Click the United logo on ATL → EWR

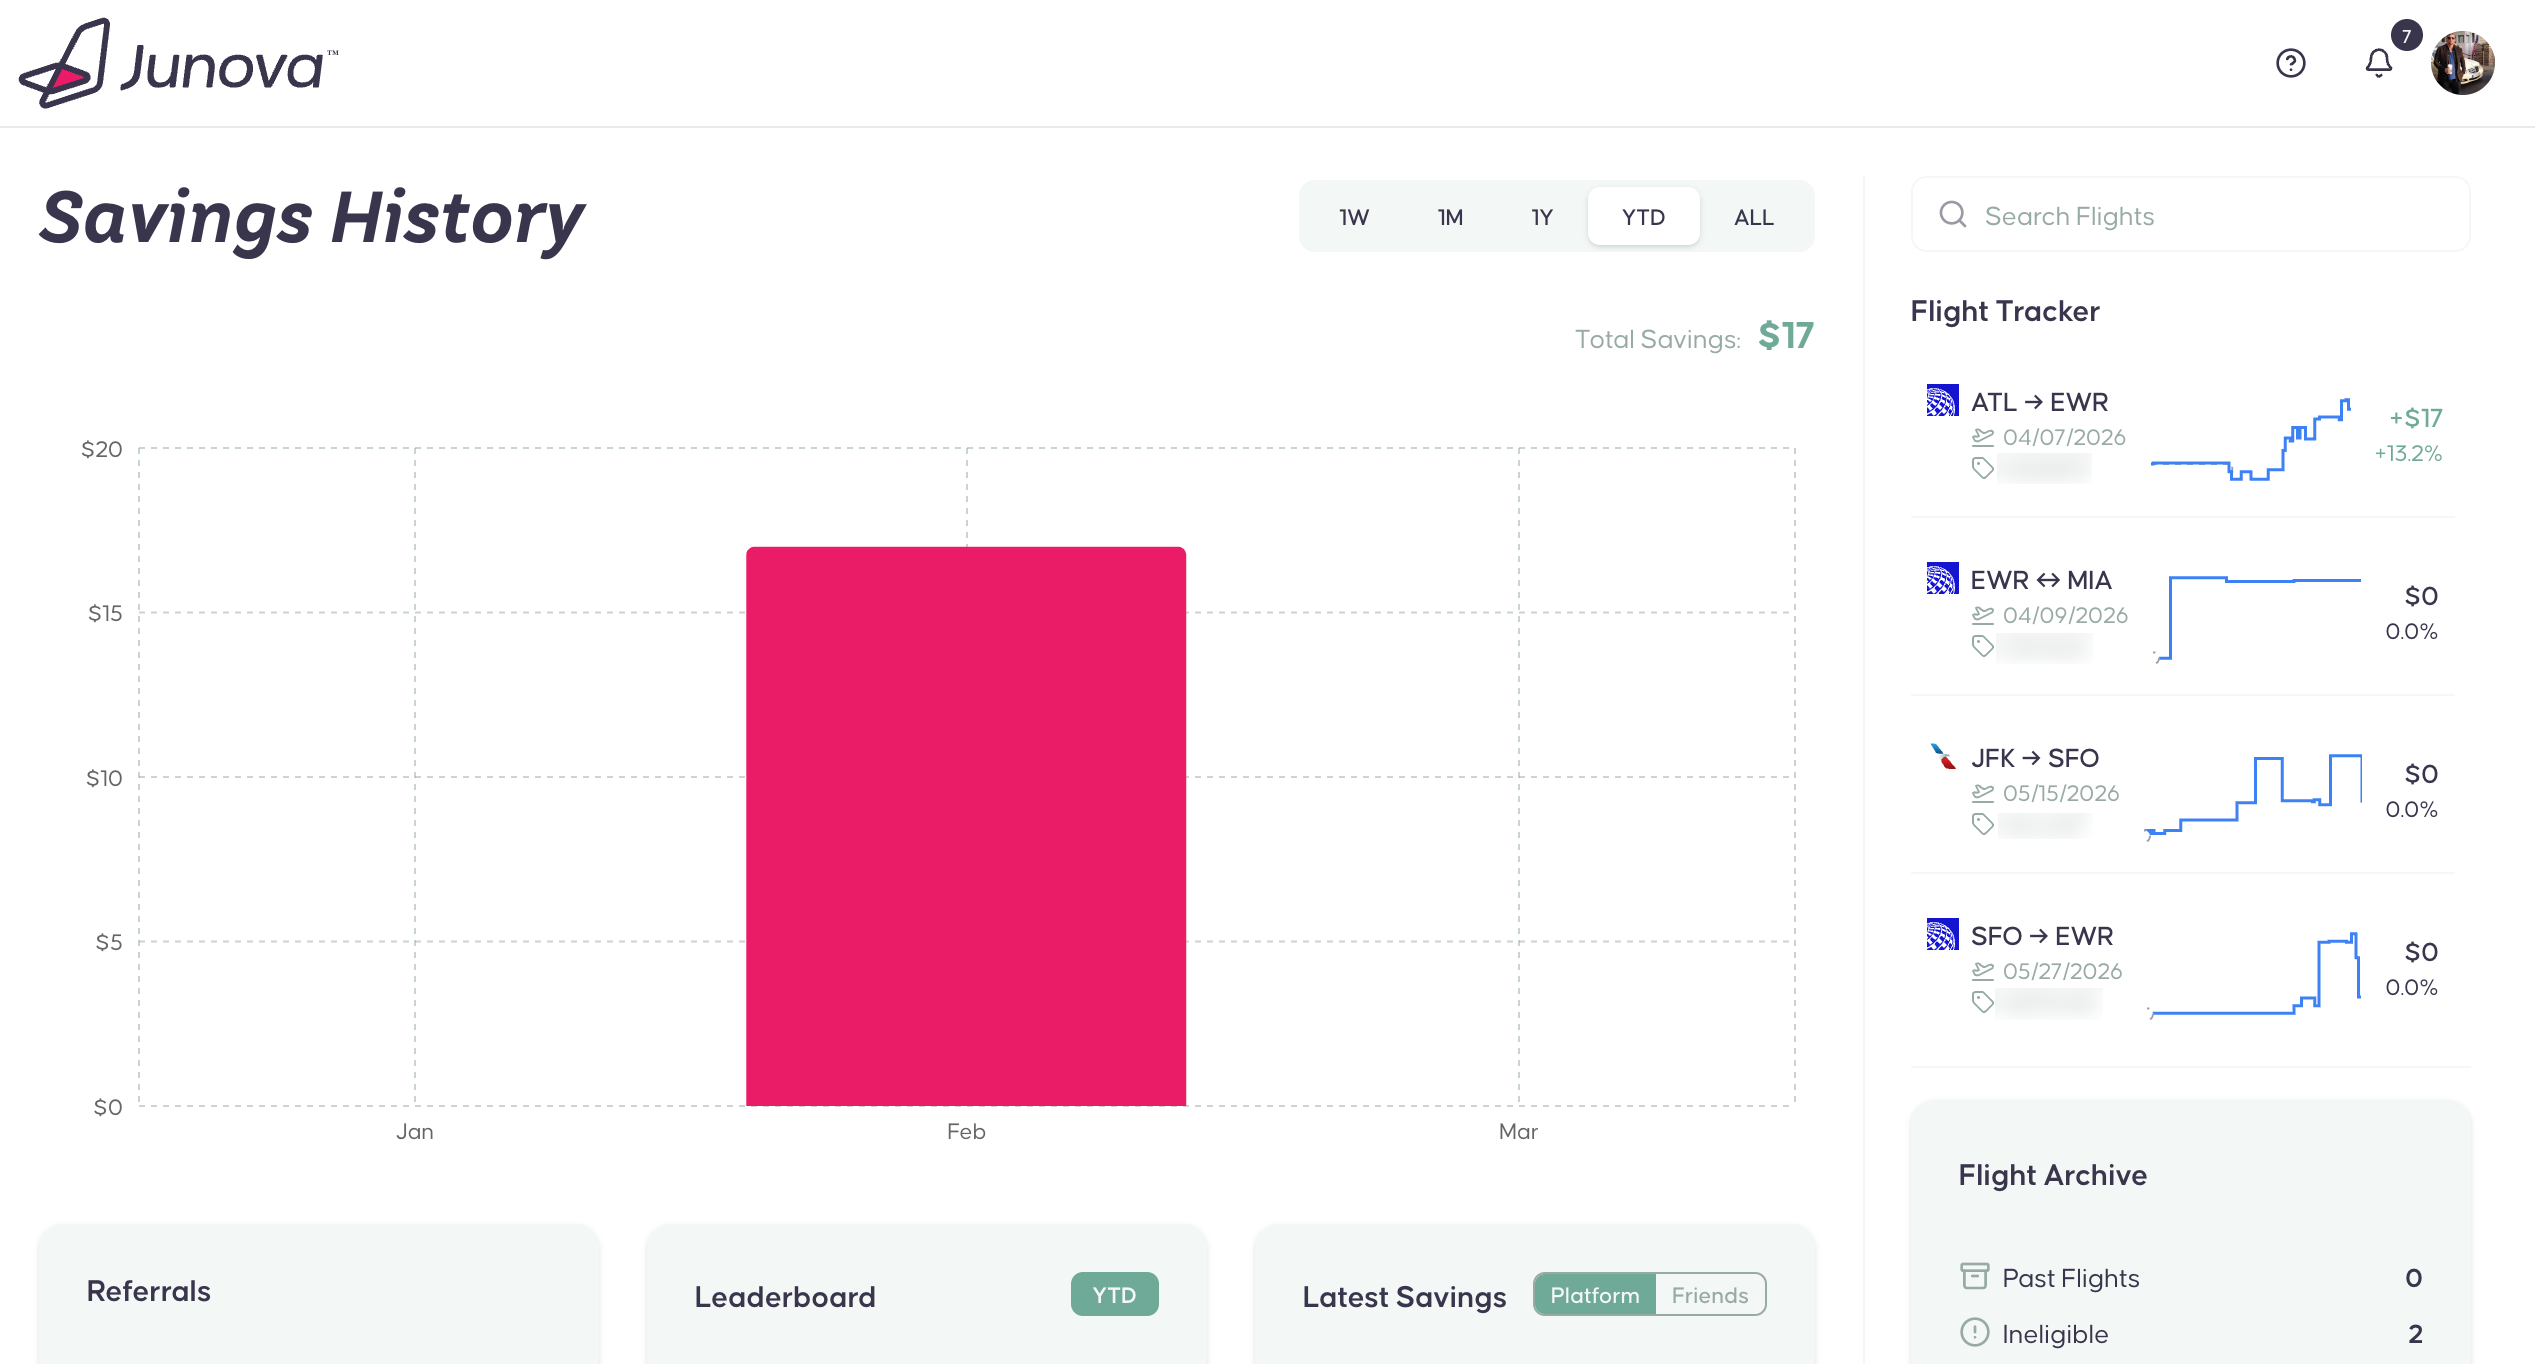(1942, 401)
